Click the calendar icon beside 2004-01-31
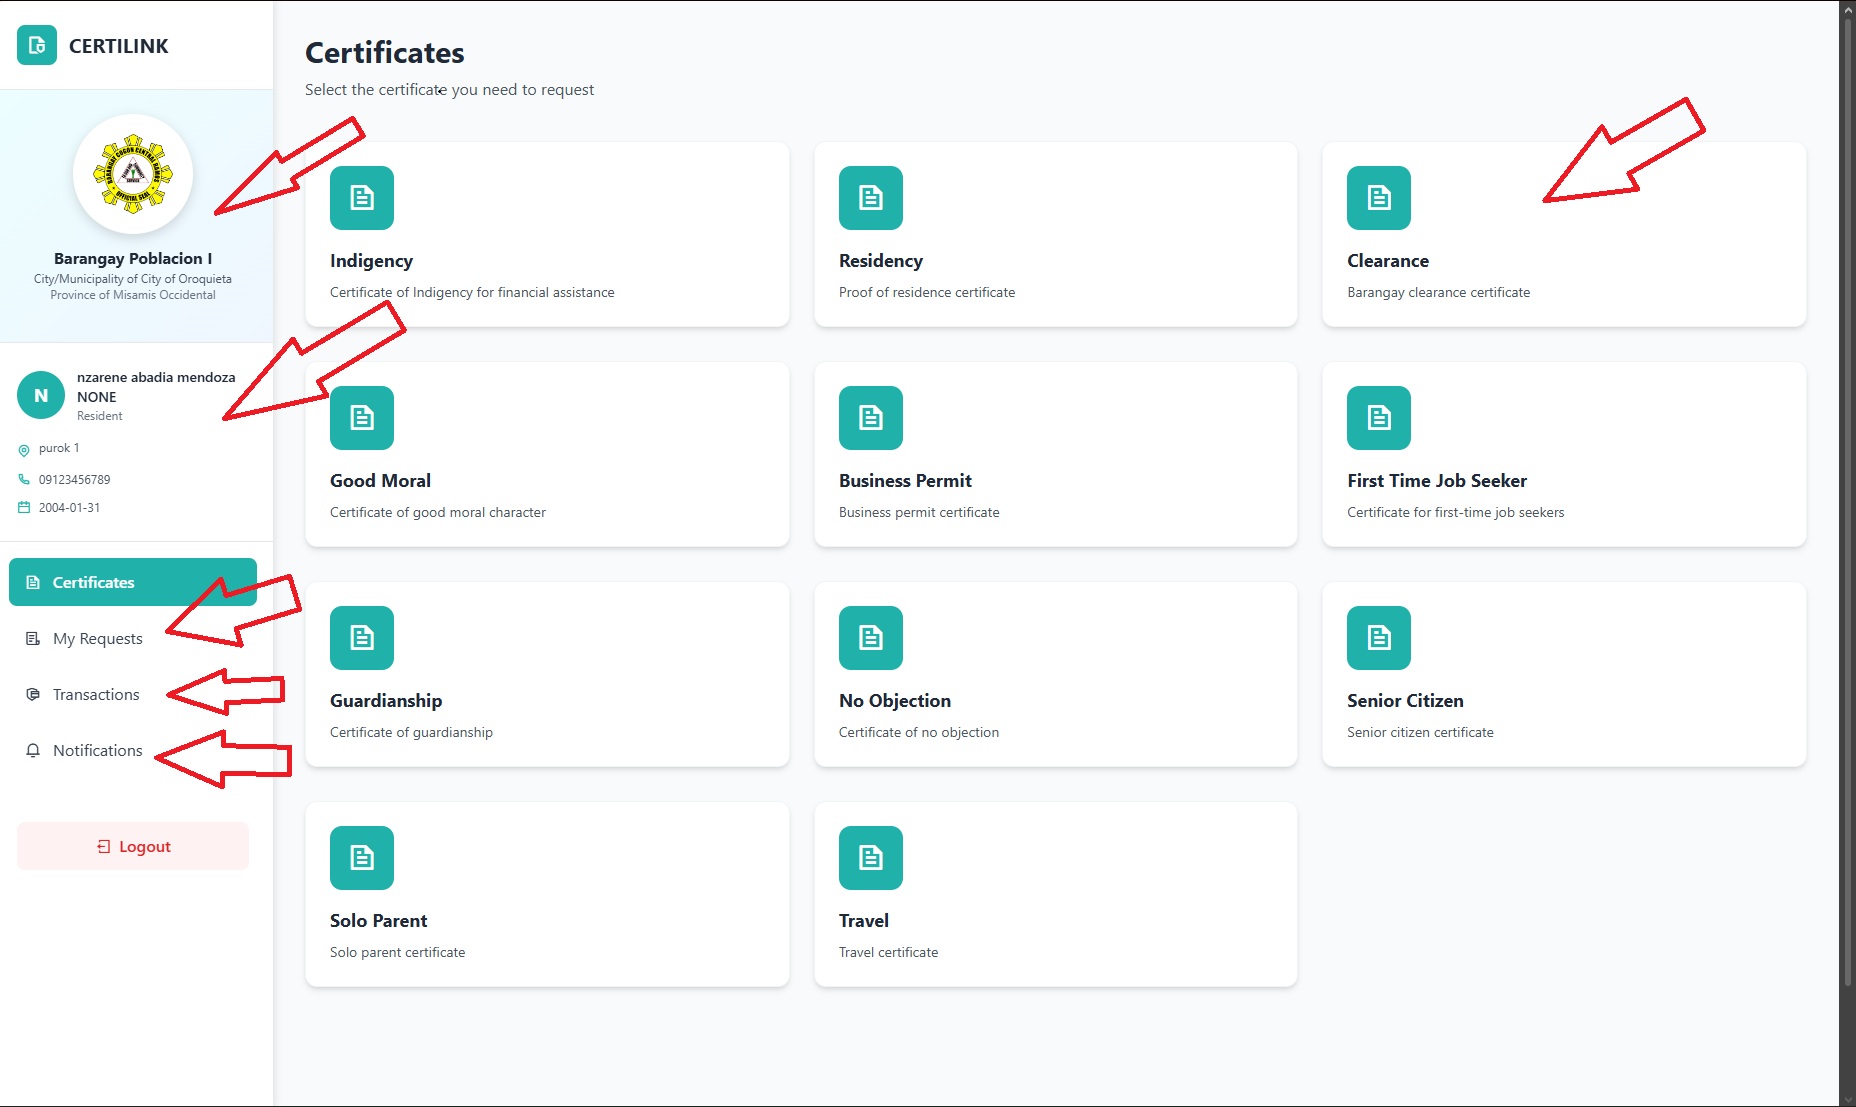The height and width of the screenshot is (1107, 1856). [23, 507]
